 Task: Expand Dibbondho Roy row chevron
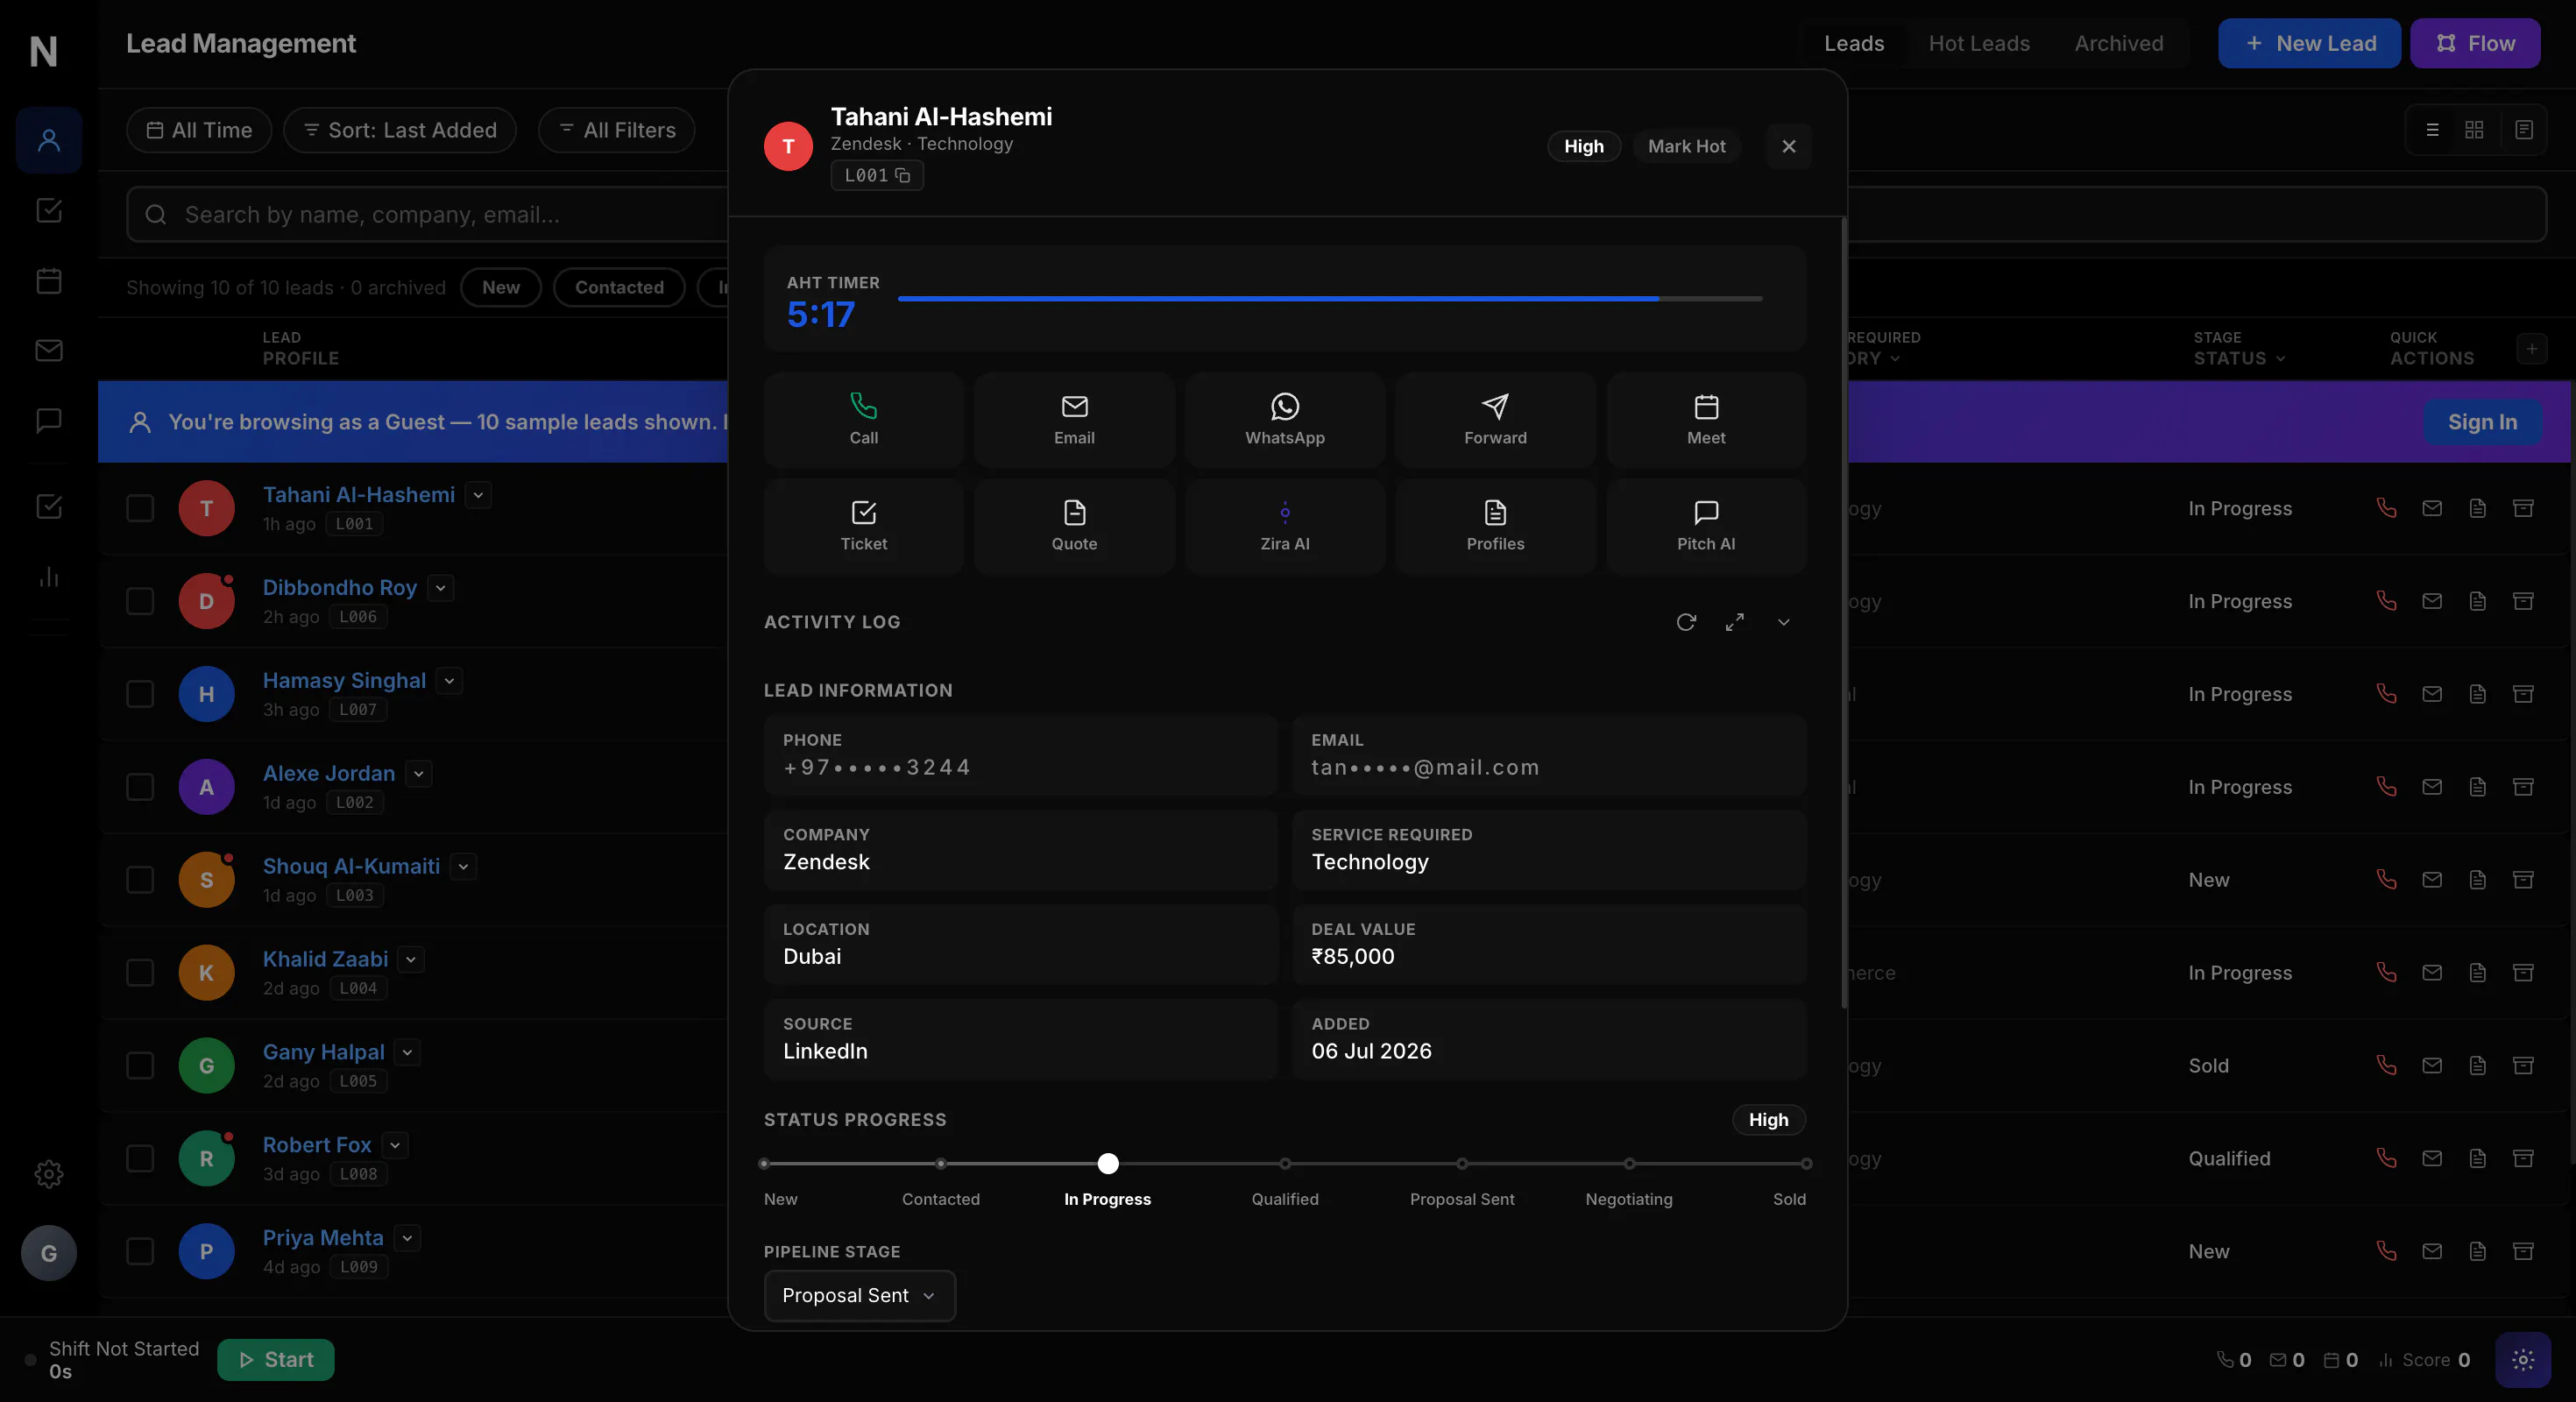[x=440, y=588]
